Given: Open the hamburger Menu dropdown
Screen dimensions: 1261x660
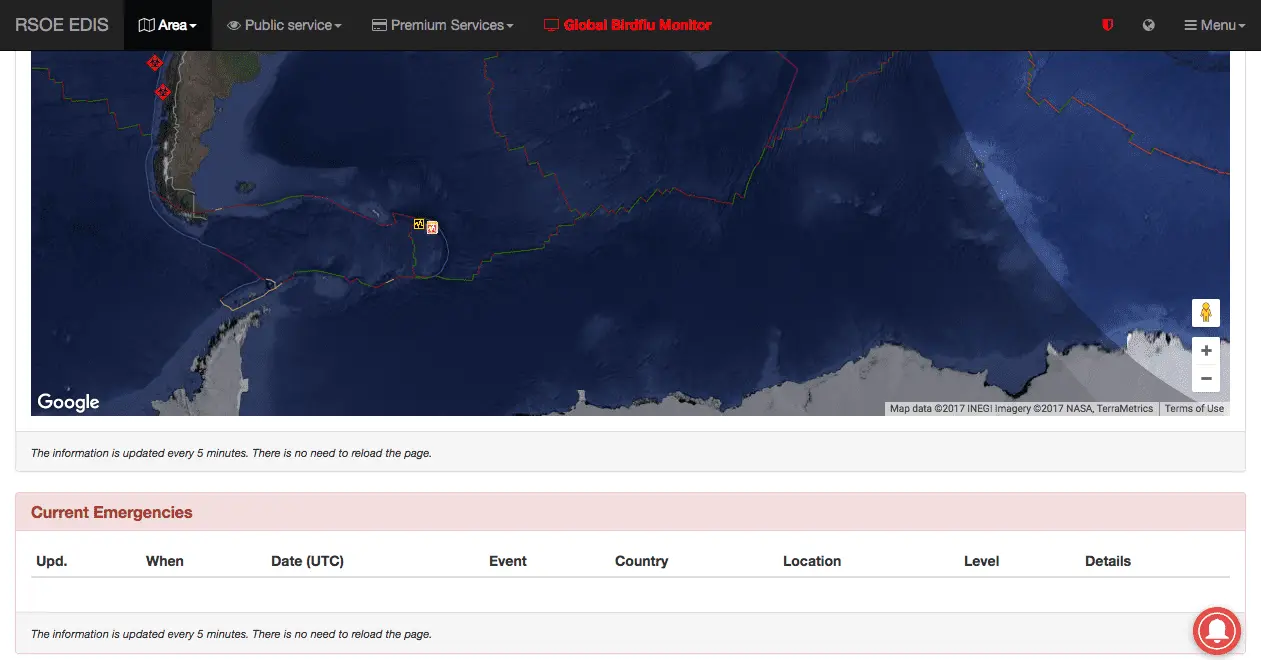Looking at the screenshot, I should (x=1214, y=25).
